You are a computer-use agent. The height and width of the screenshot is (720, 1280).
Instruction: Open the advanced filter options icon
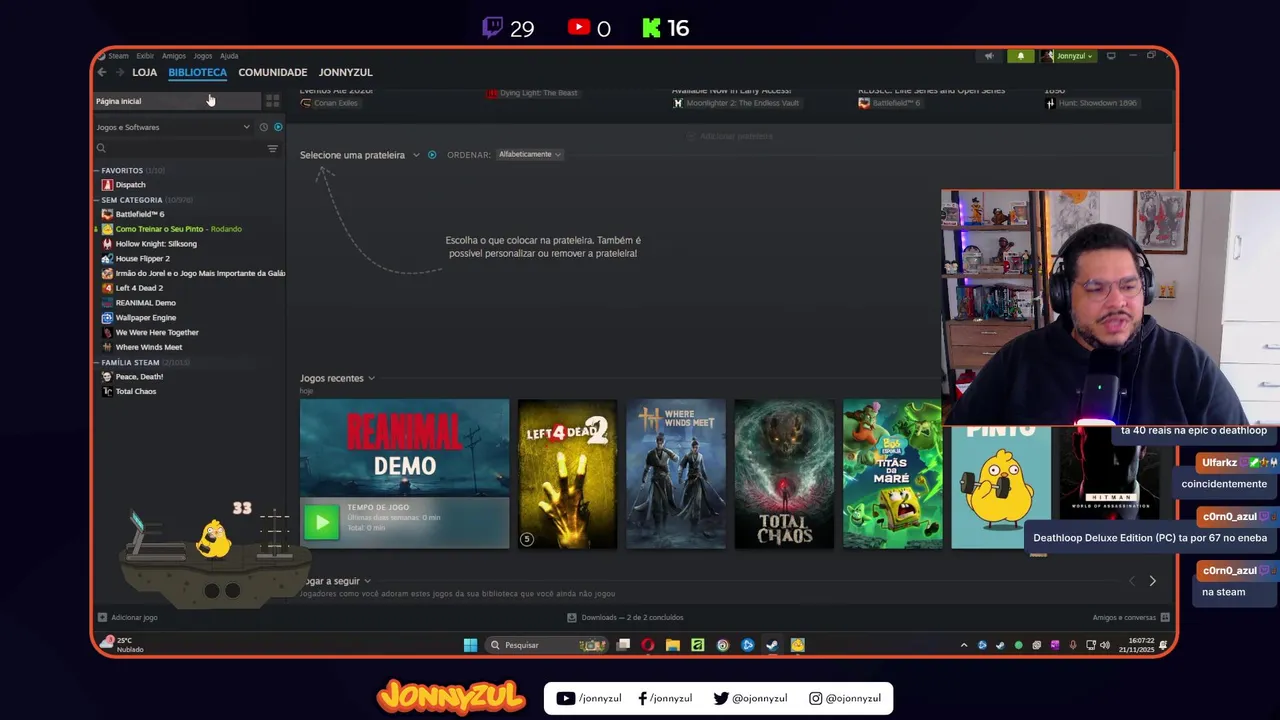[272, 148]
